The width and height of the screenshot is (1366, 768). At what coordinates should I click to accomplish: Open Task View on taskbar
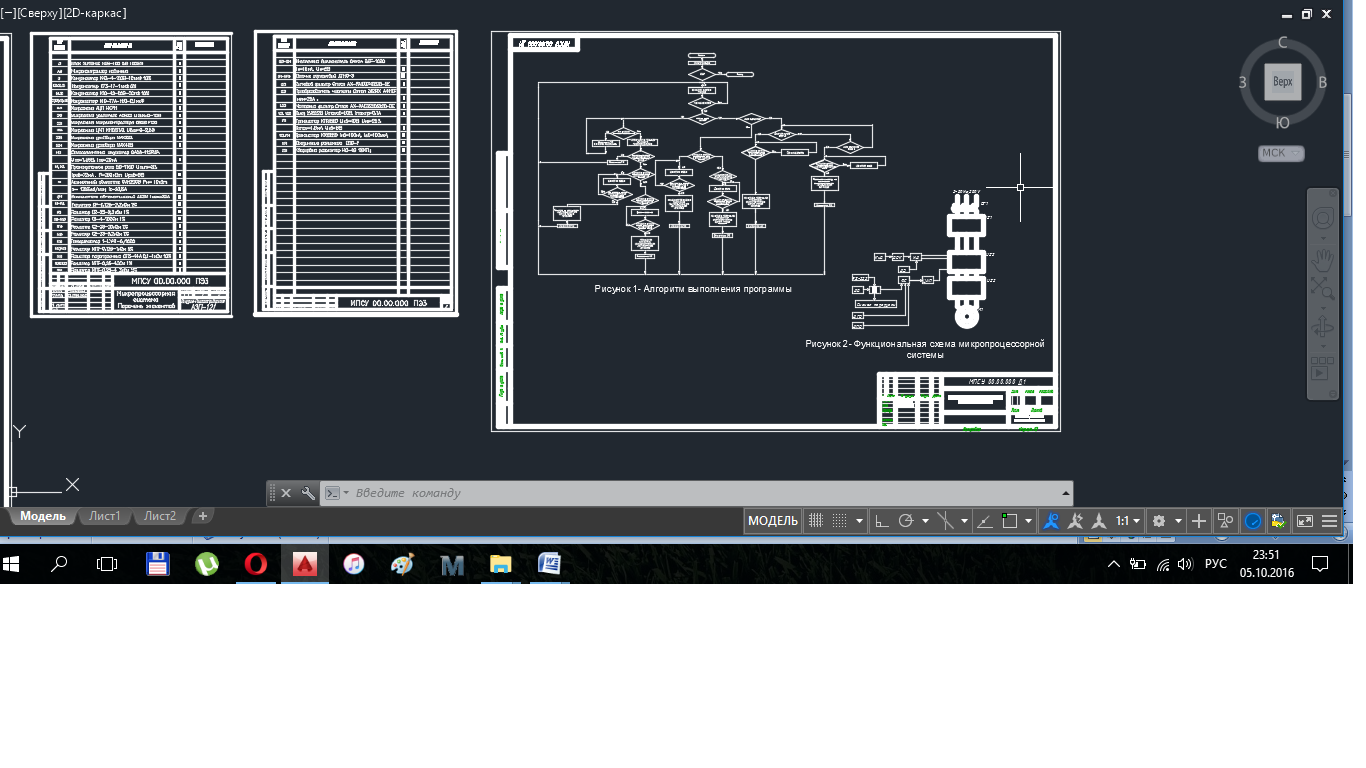[107, 564]
